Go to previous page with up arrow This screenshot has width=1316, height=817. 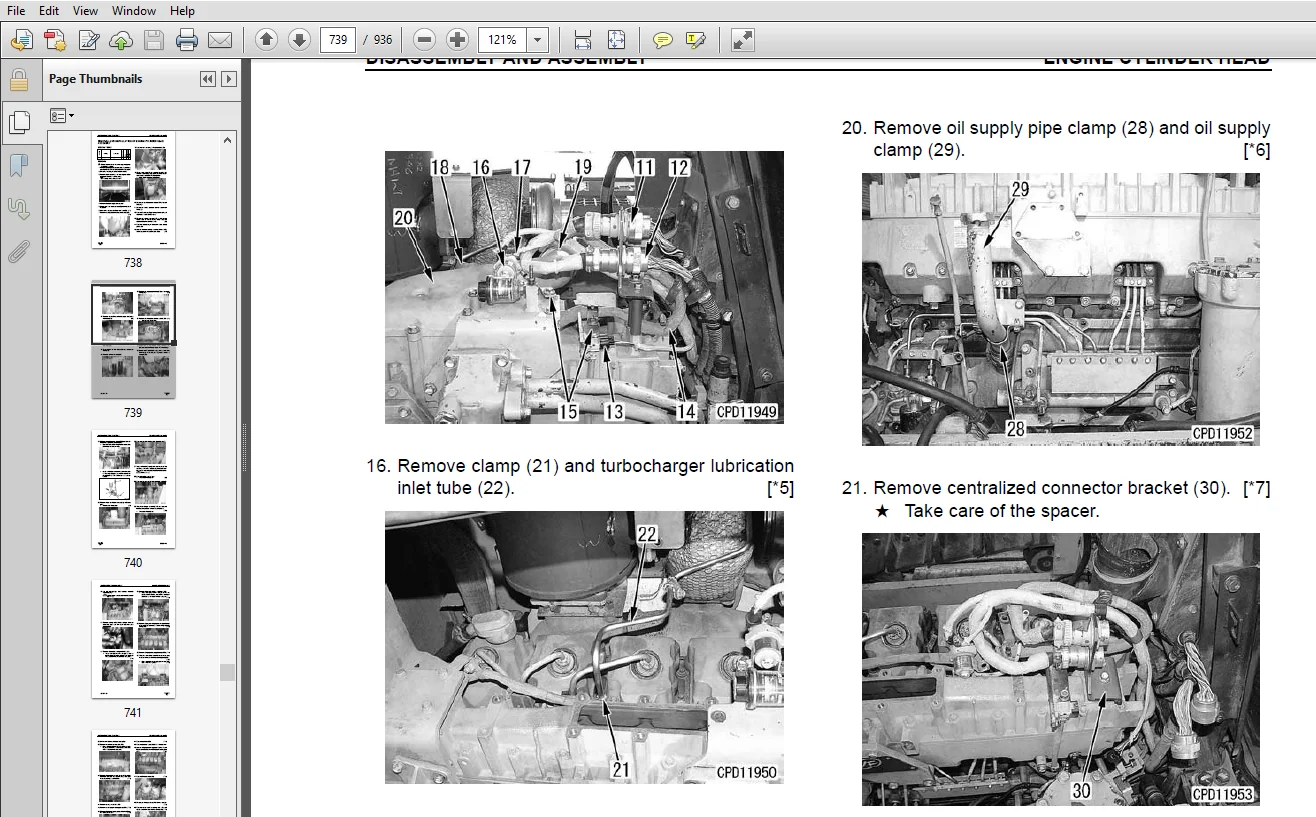pyautogui.click(x=266, y=40)
